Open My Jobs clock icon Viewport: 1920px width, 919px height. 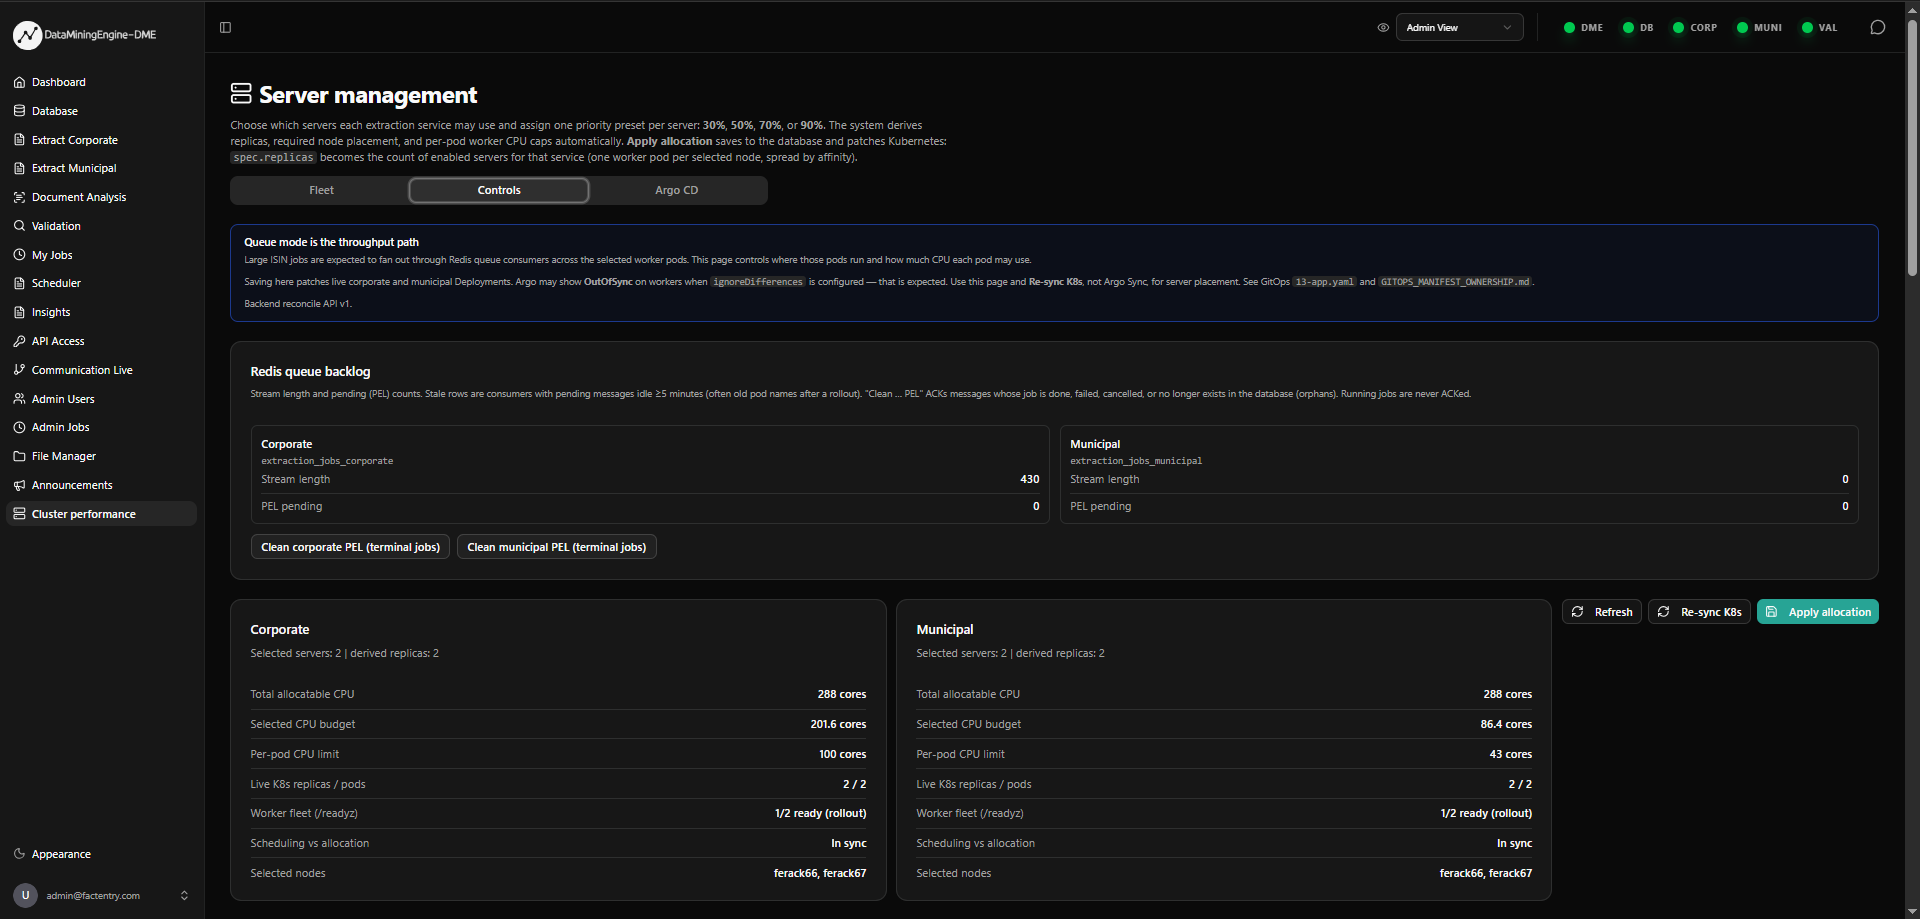pos(19,255)
